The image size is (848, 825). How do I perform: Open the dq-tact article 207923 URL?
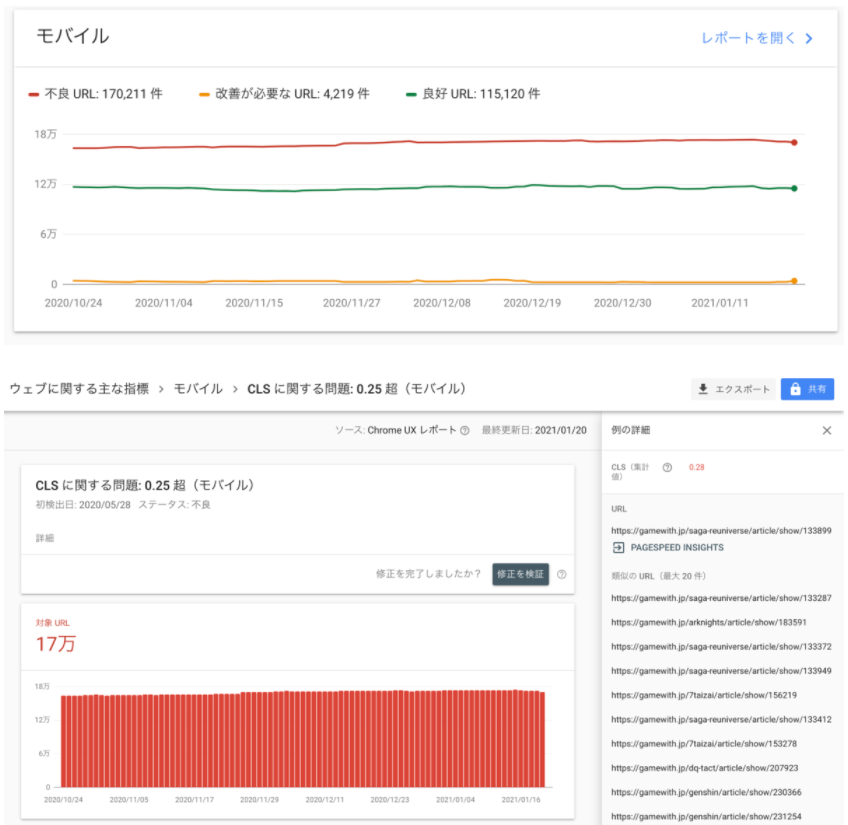[705, 768]
